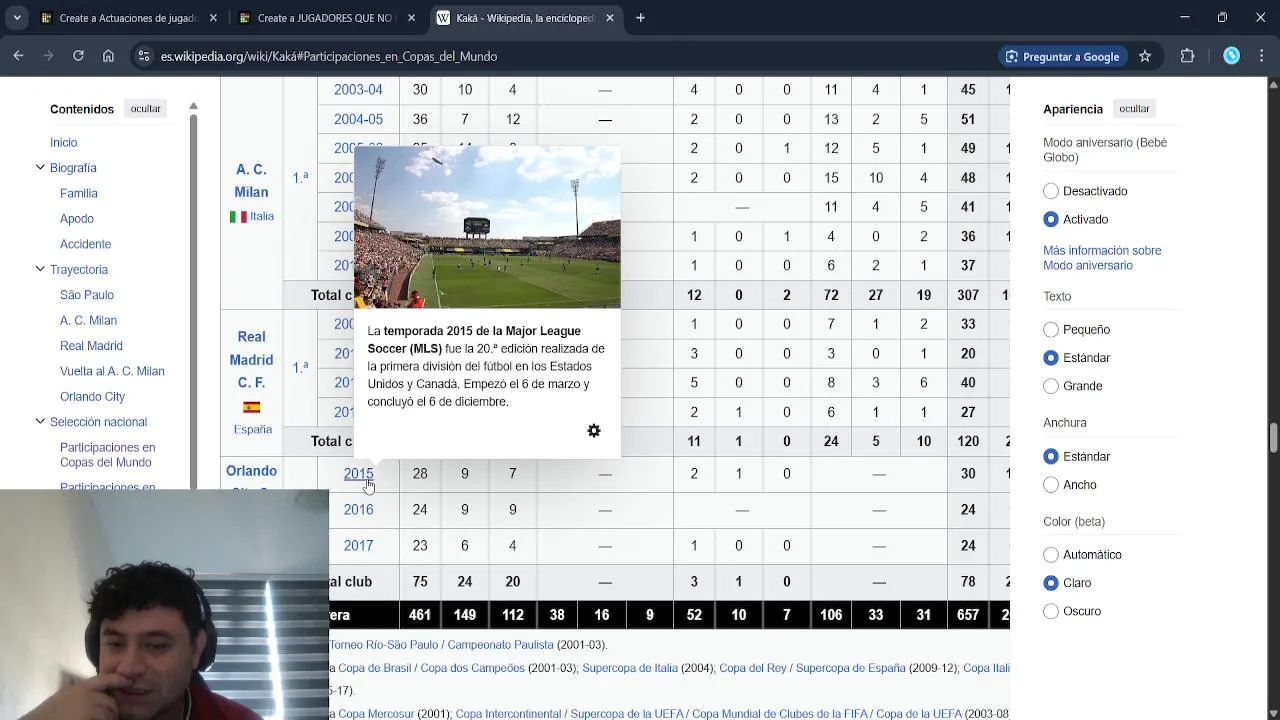Screen dimensions: 1280x720
Task: Select Activado for Modo aniversario
Action: (1051, 219)
